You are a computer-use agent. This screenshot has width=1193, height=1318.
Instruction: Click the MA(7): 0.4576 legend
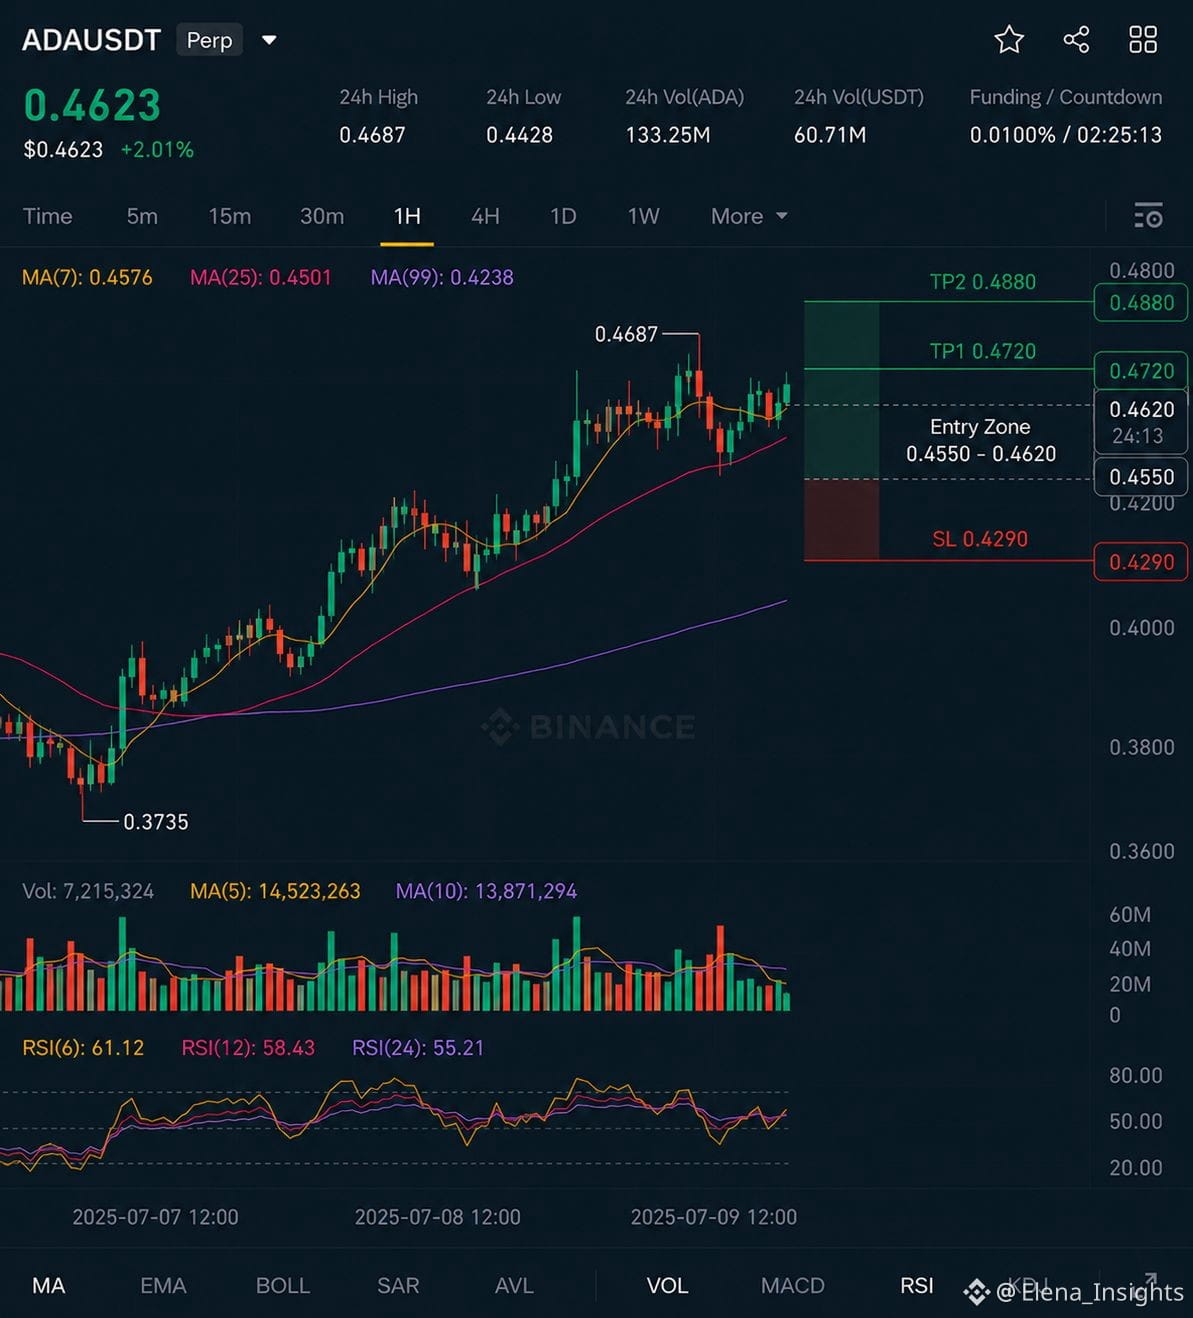point(87,277)
